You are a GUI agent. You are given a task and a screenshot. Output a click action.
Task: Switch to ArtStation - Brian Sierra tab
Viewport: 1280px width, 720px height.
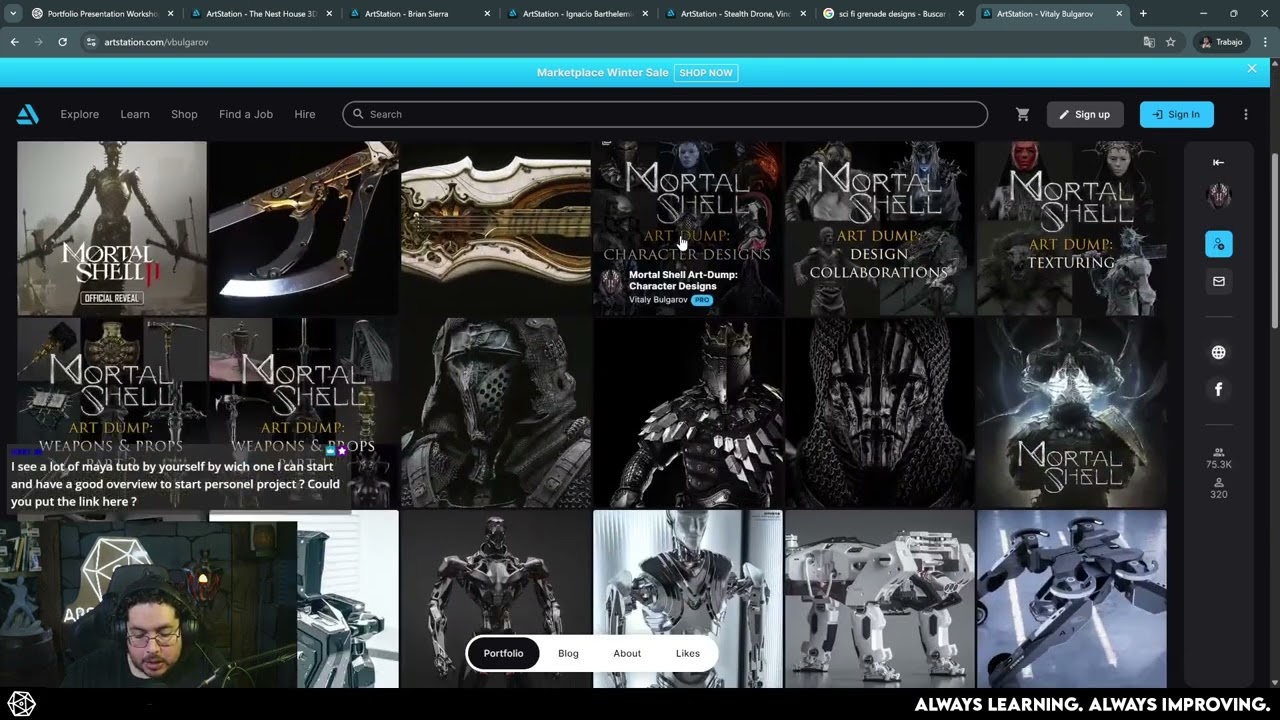pos(418,14)
